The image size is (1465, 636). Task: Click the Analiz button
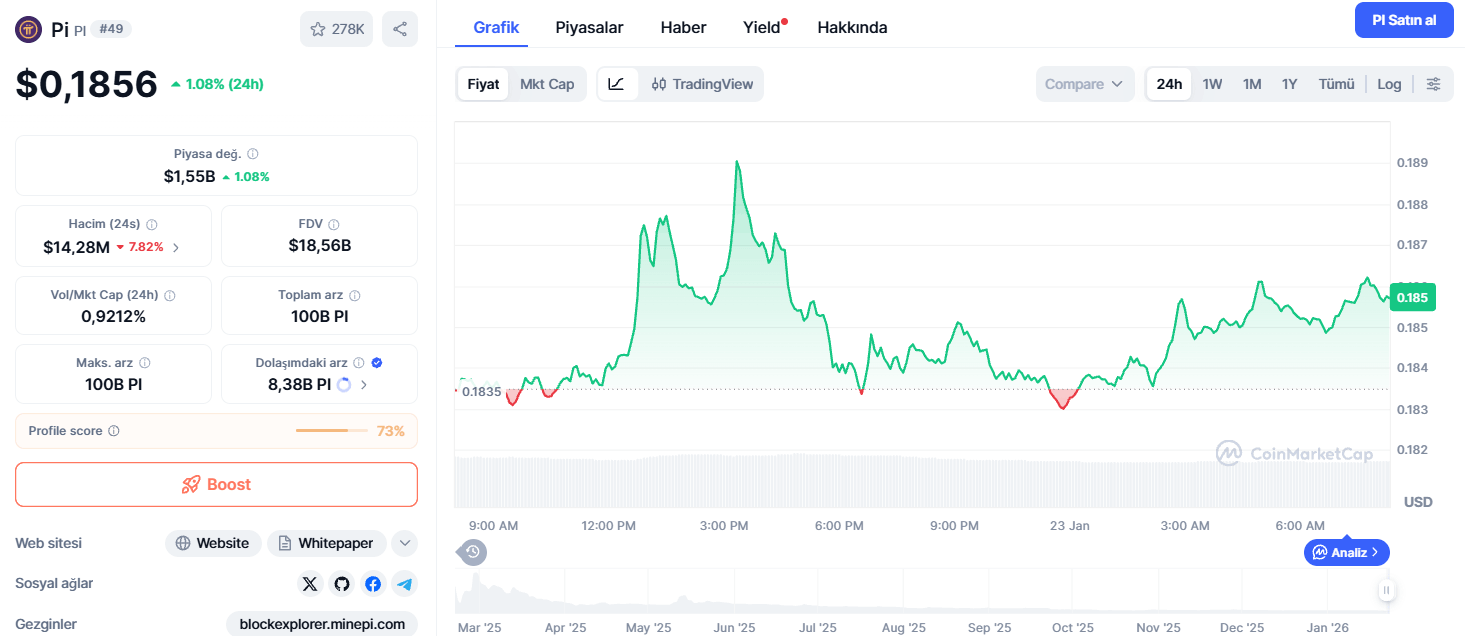tap(1347, 552)
